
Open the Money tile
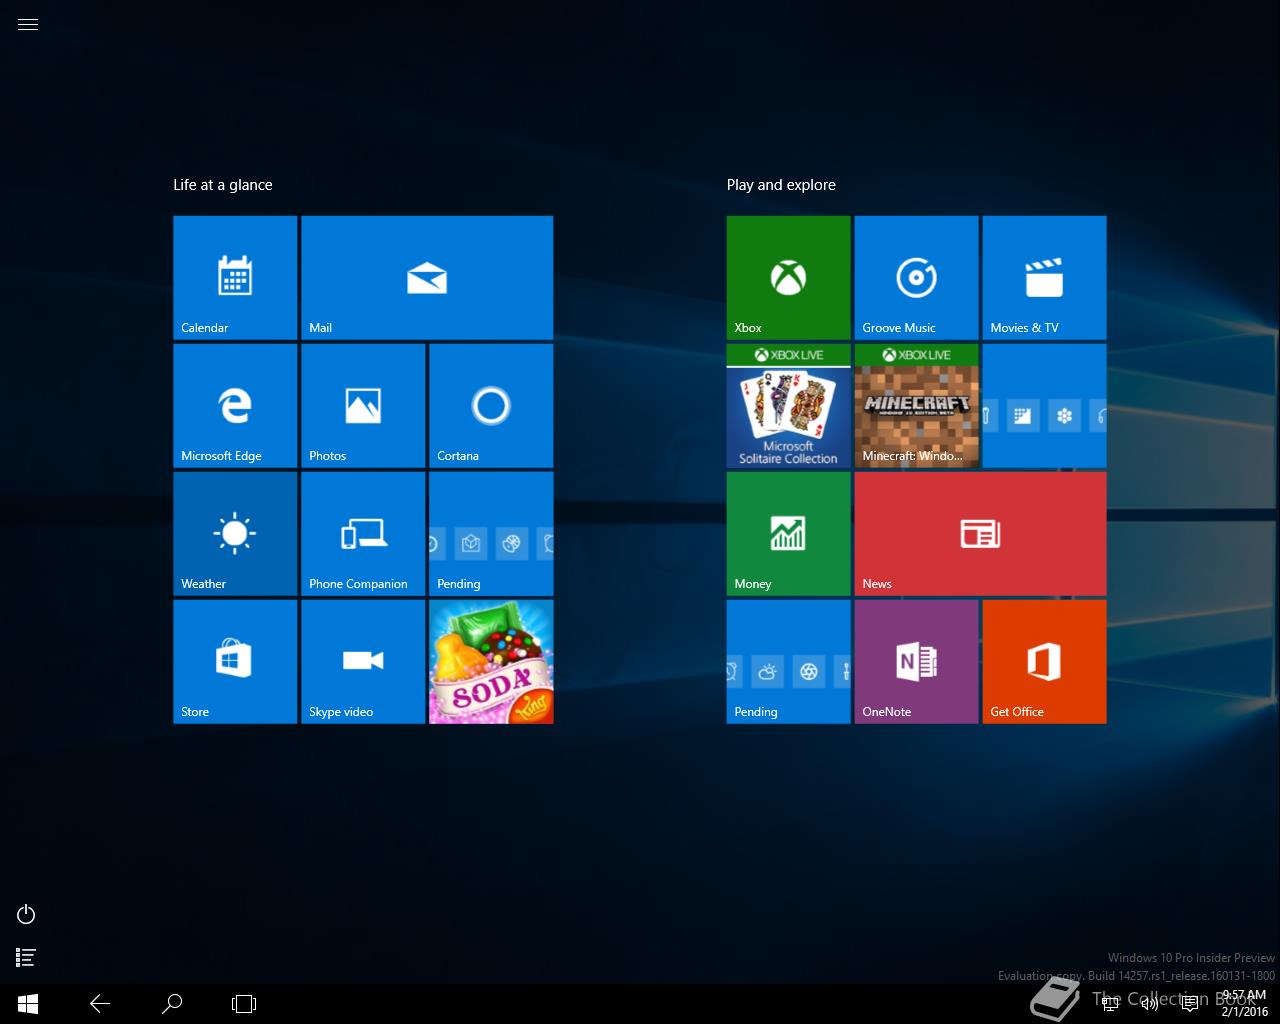coord(789,534)
